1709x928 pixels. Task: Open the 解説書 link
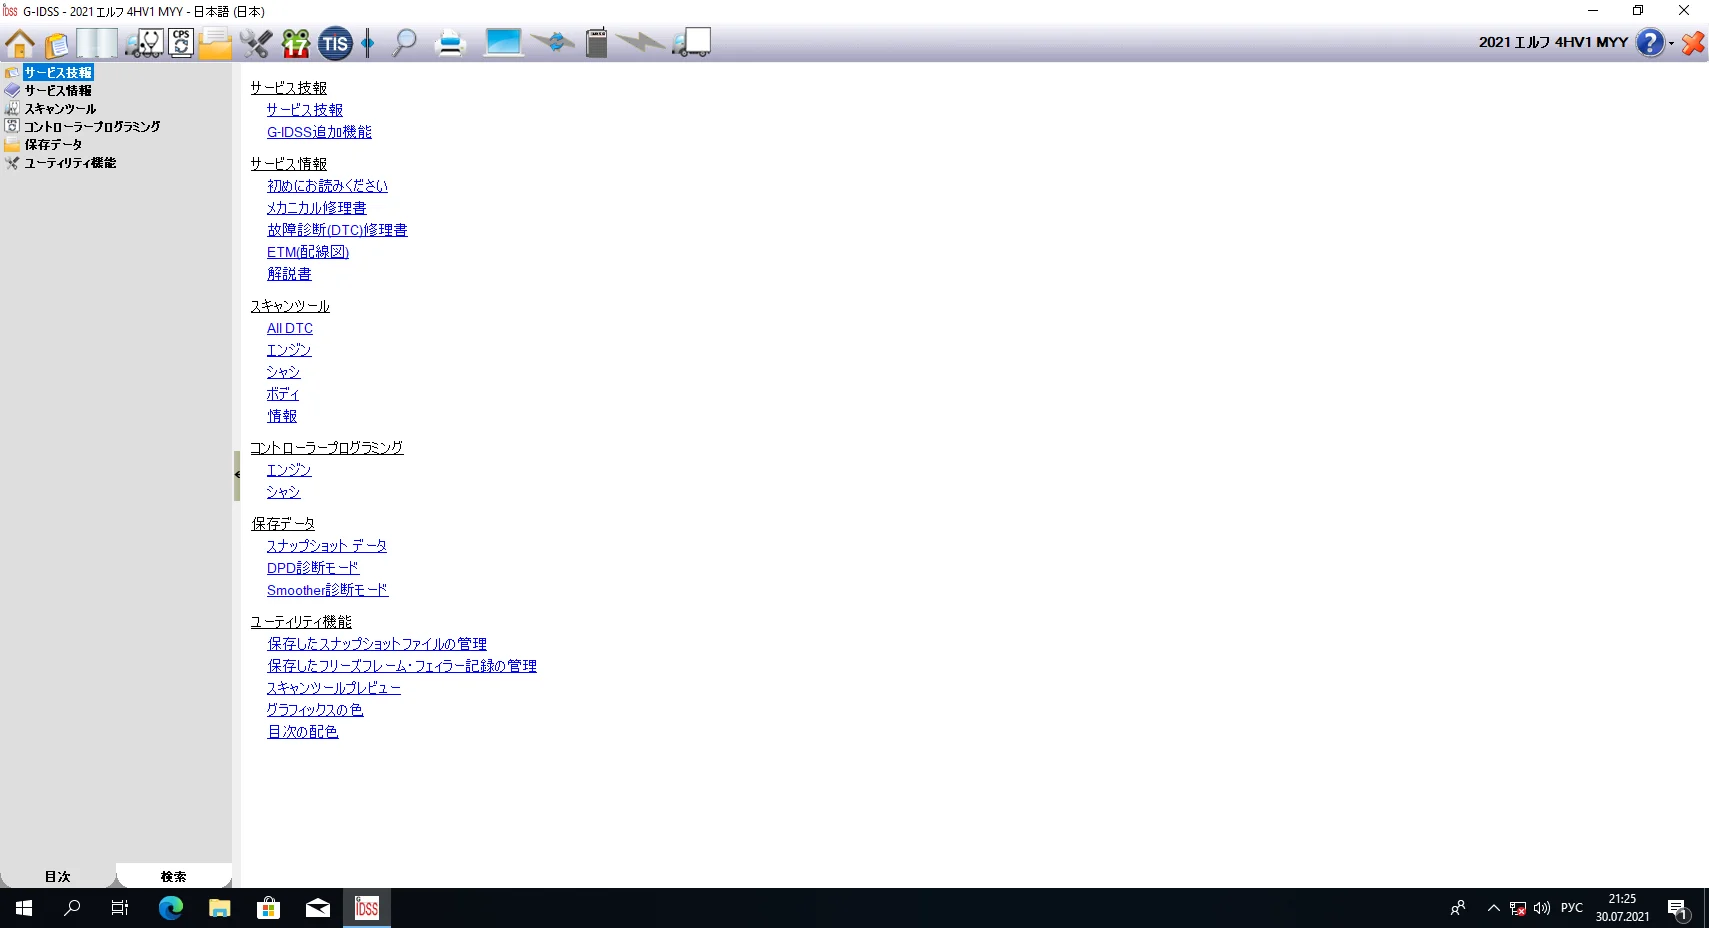pos(289,274)
